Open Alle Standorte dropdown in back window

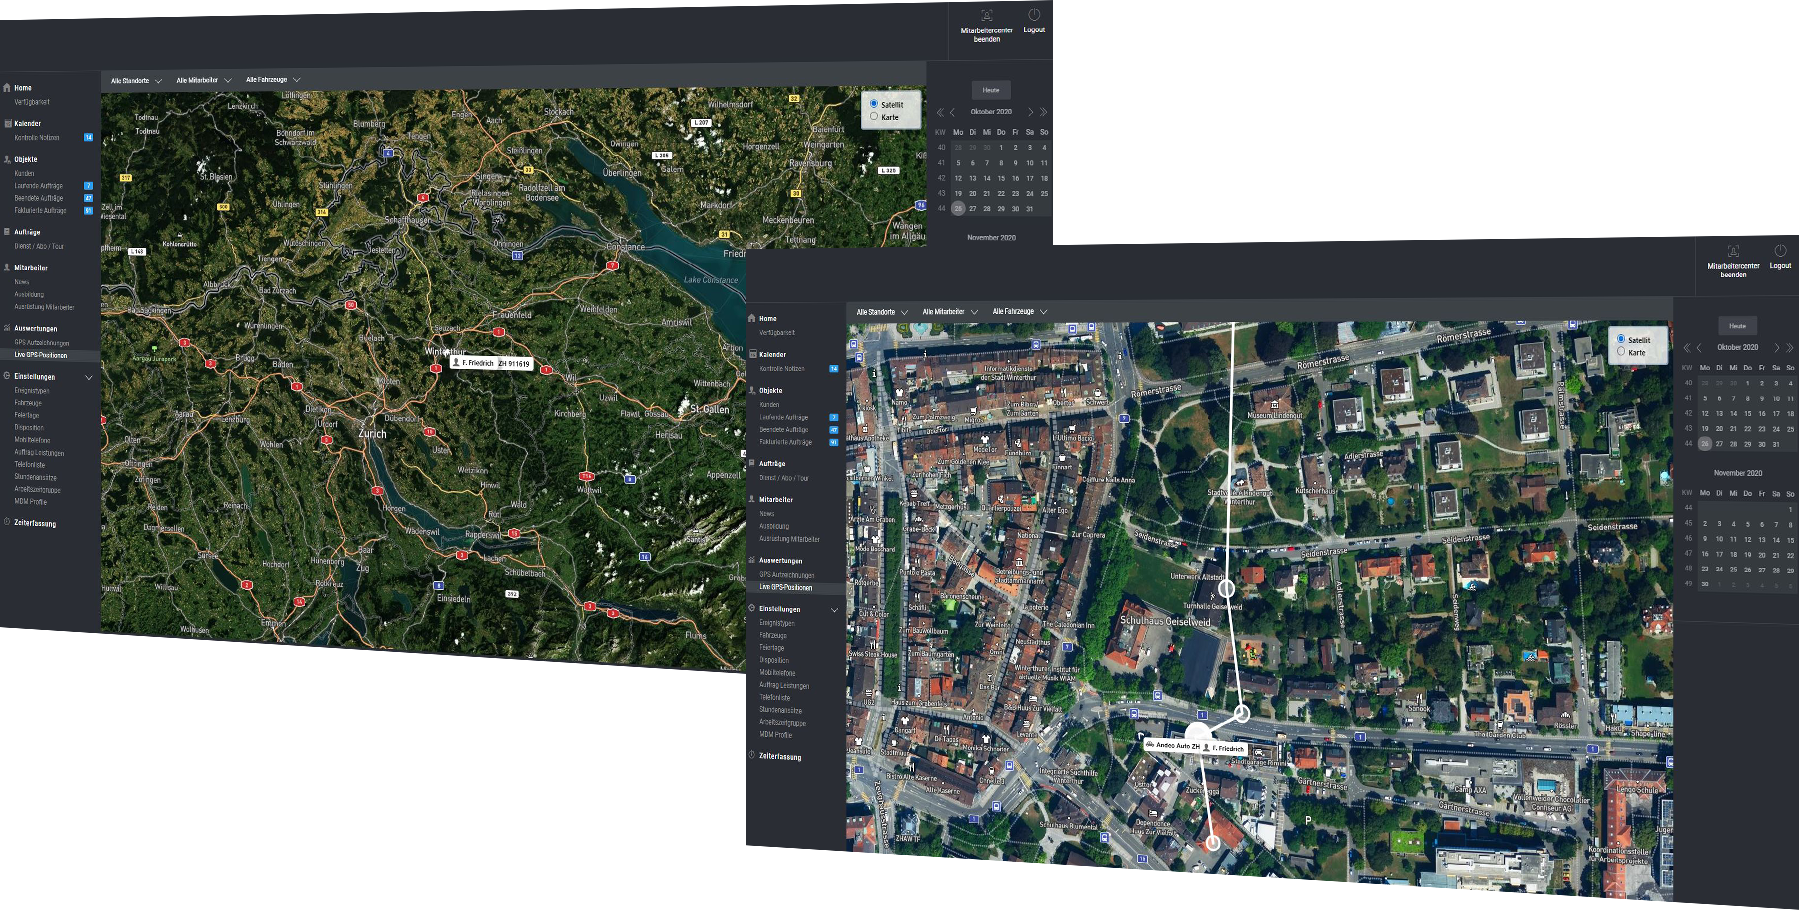136,81
